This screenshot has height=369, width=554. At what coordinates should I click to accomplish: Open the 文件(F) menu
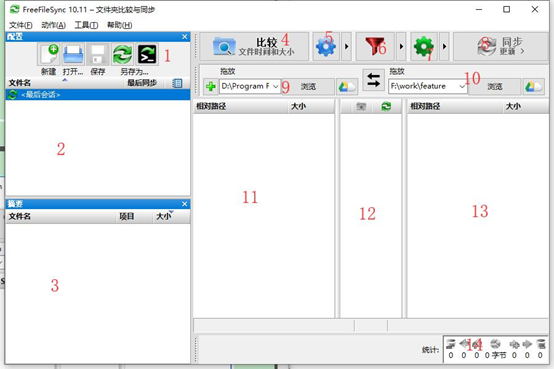point(20,25)
